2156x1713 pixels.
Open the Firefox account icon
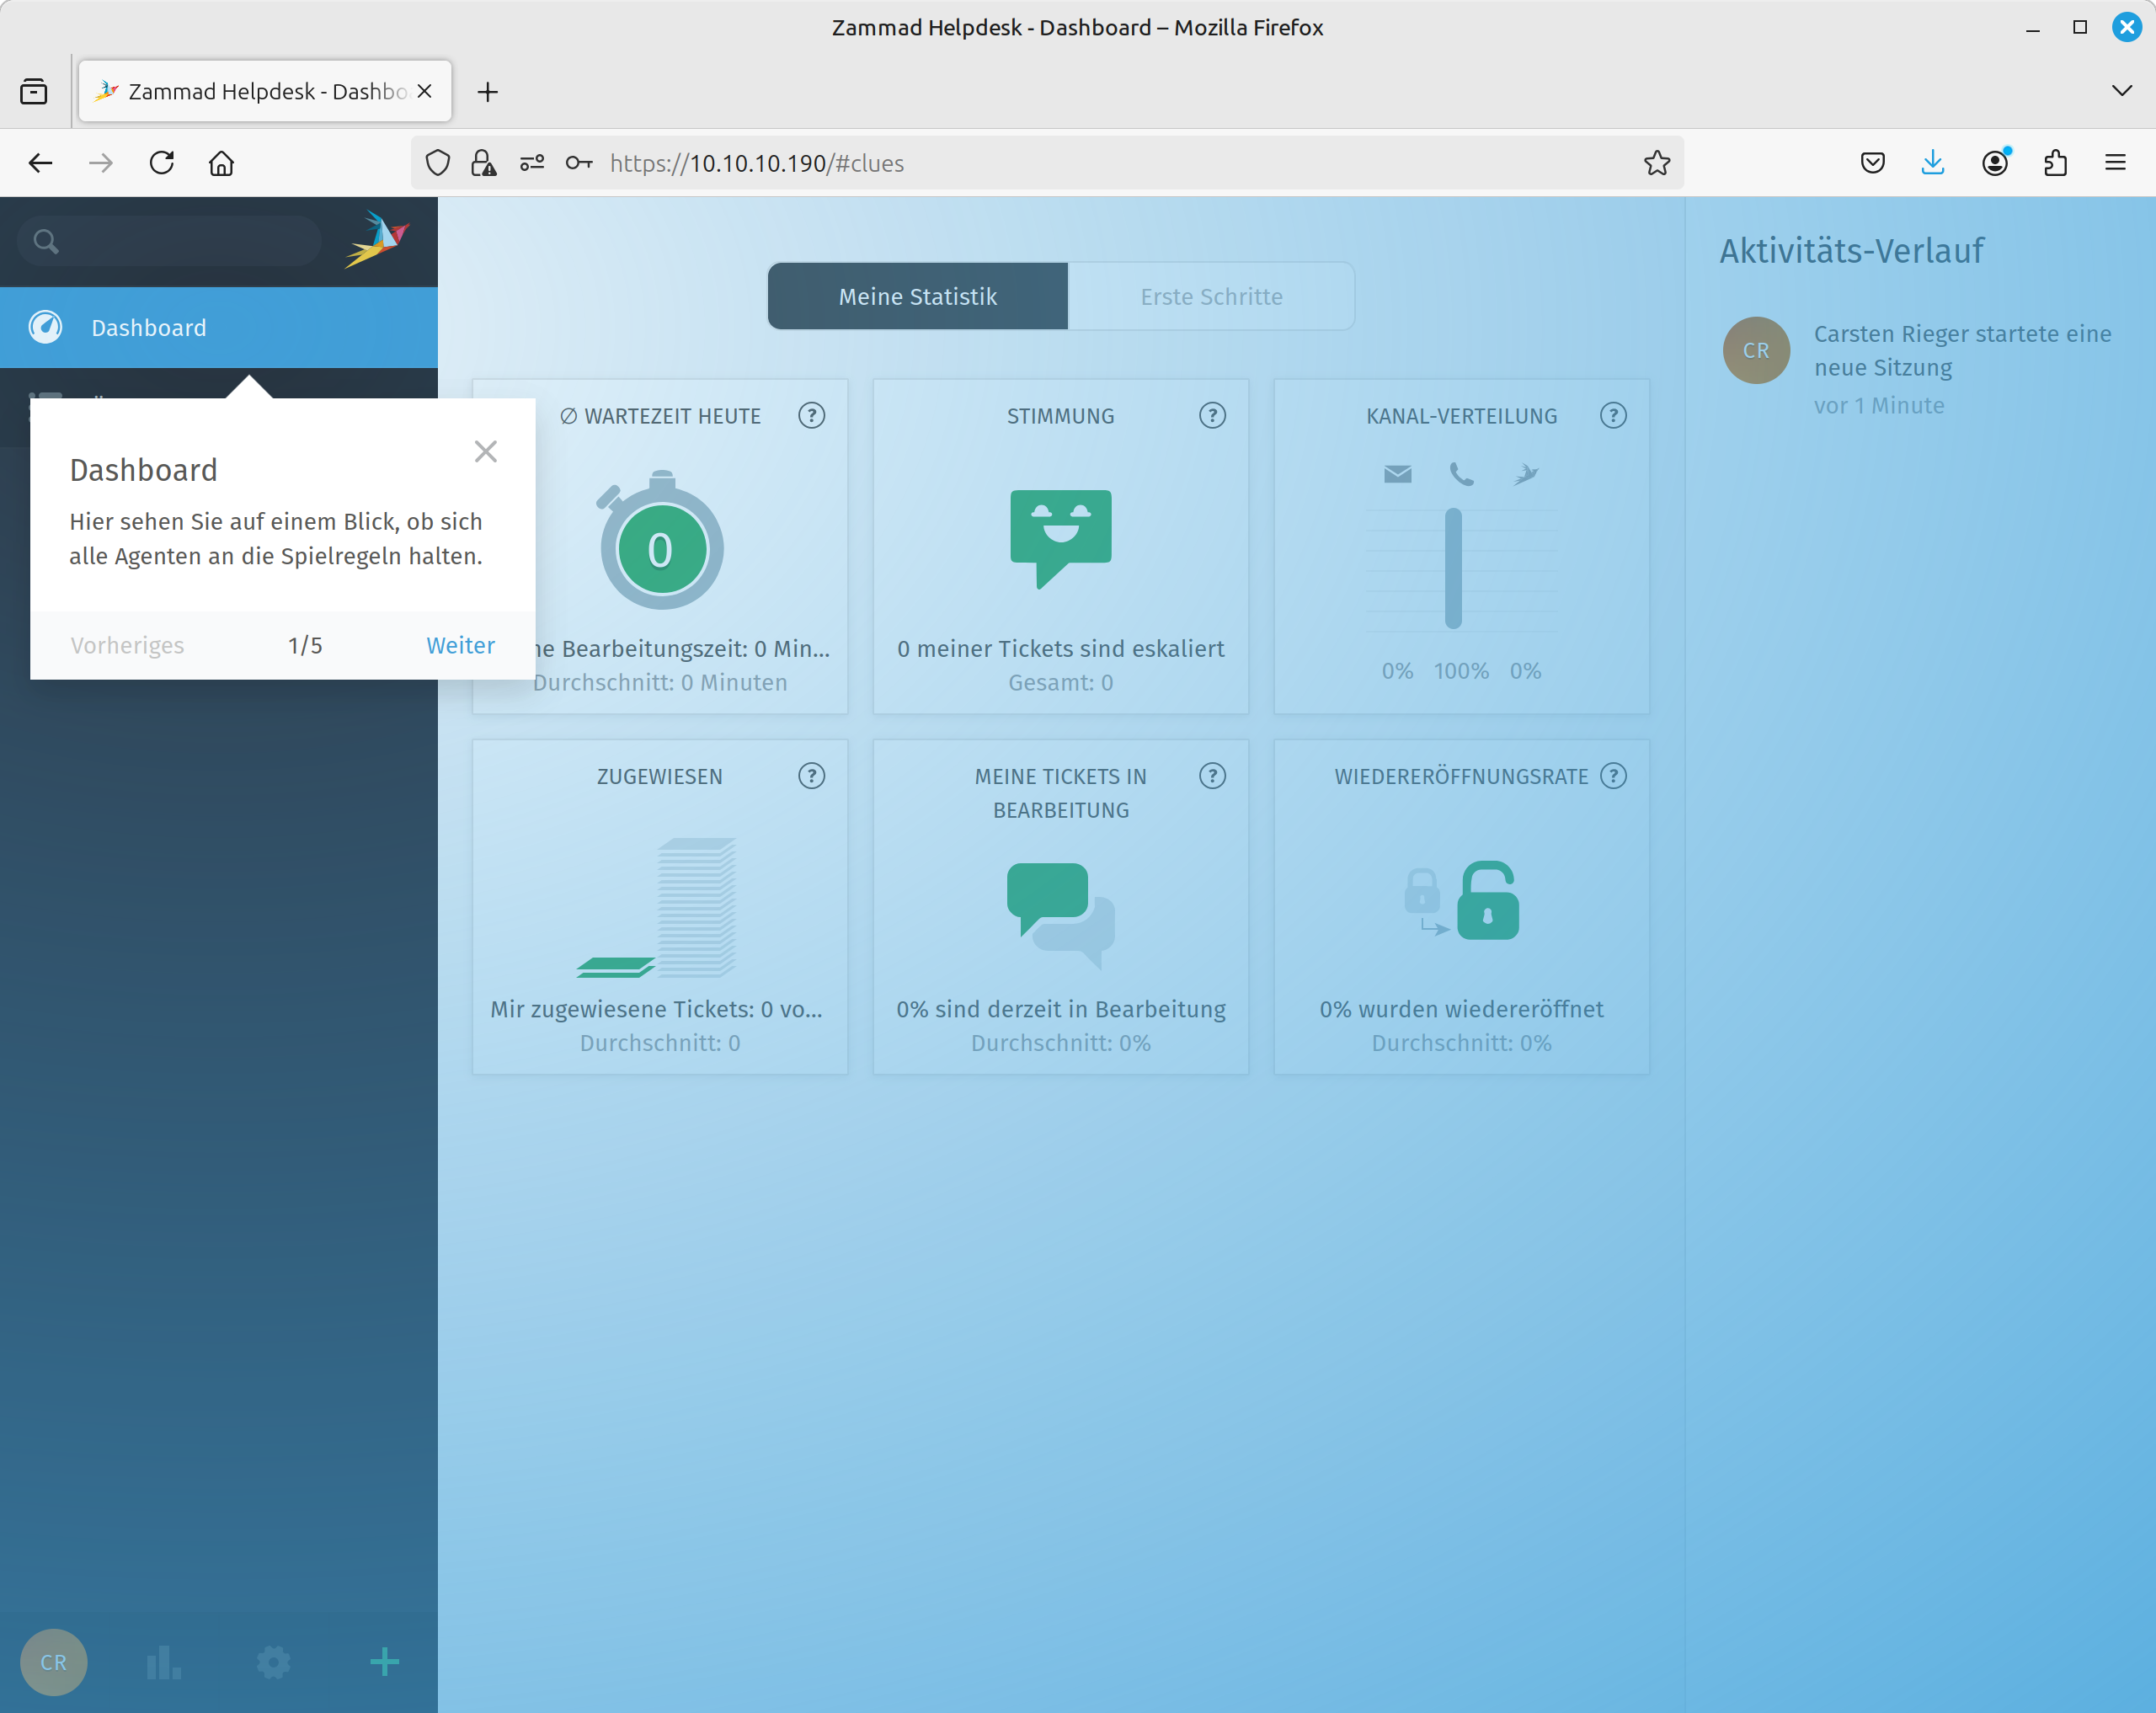(1995, 163)
